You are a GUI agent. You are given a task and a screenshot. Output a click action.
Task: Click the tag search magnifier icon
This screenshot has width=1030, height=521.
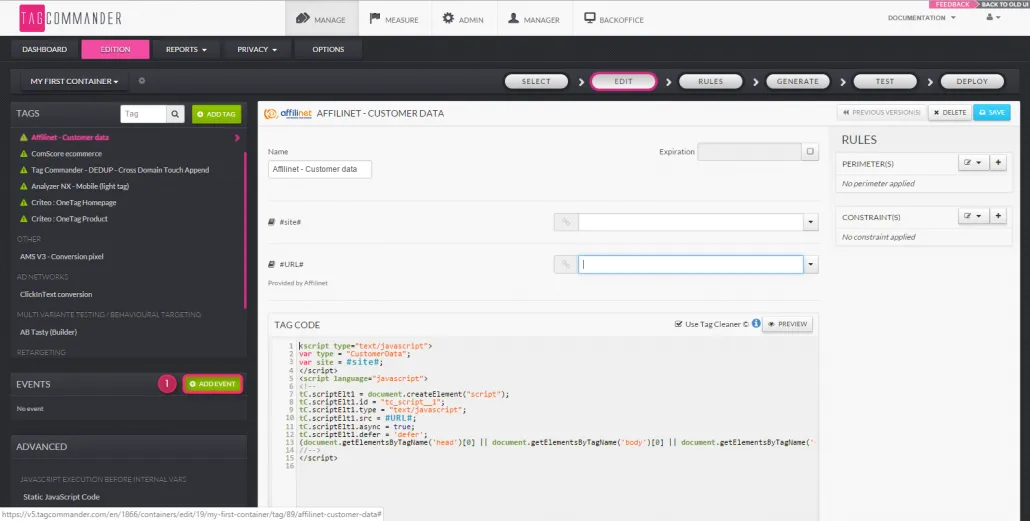click(176, 115)
